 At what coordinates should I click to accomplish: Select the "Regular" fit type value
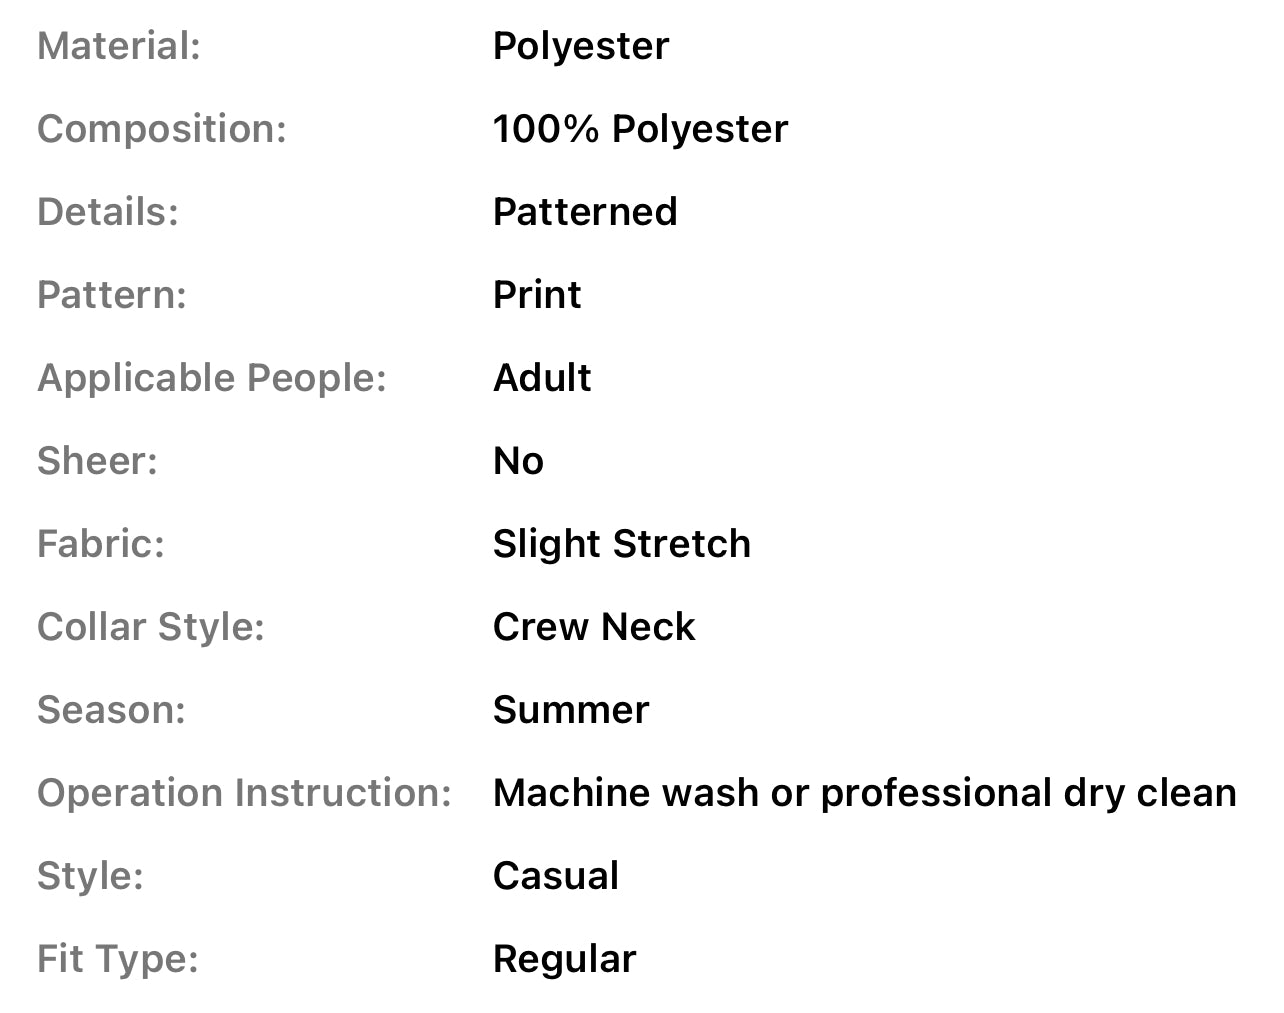(564, 959)
